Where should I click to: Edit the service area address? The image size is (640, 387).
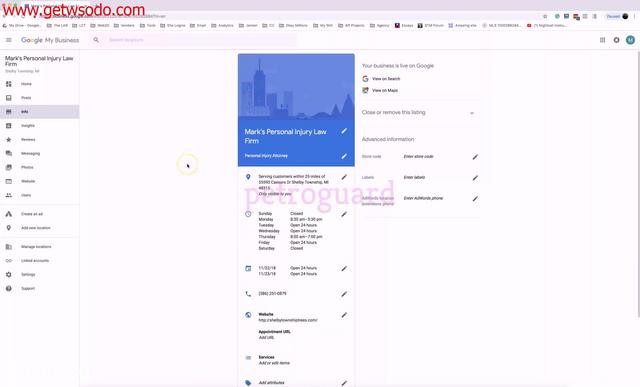tap(344, 177)
